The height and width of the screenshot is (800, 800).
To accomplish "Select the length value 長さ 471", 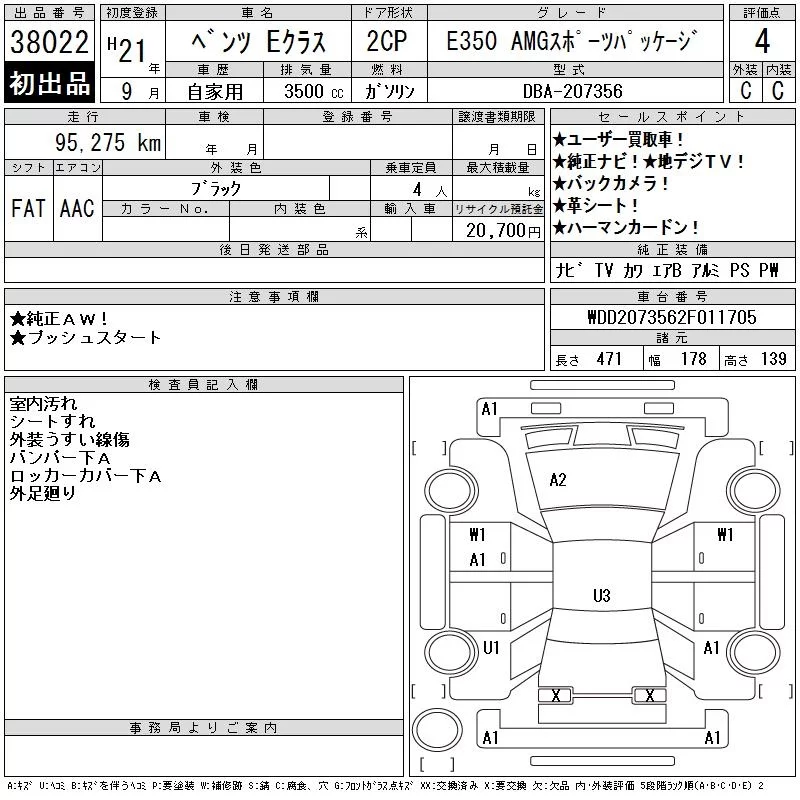I will (588, 359).
